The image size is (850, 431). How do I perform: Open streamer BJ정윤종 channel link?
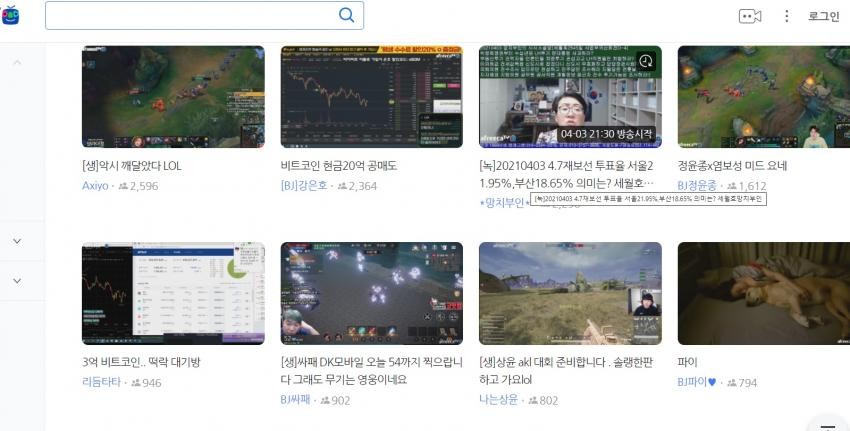[x=697, y=186]
